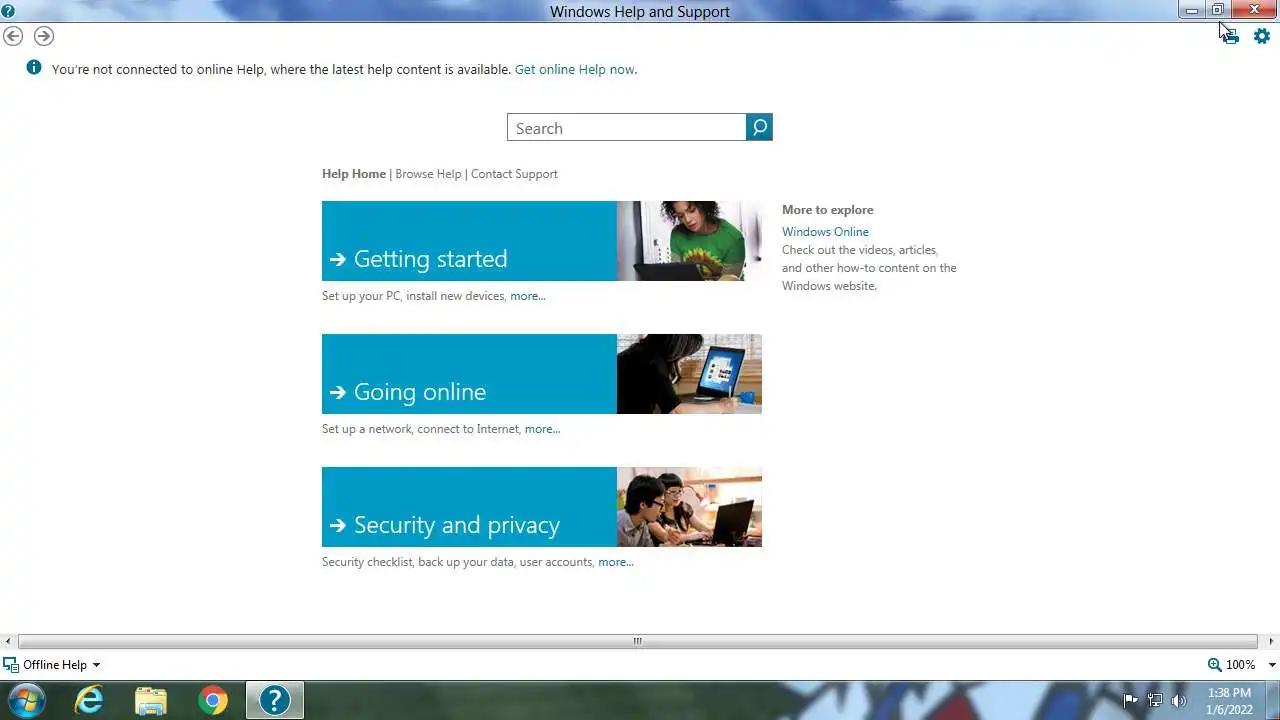Click the info icon beside offline notice
The height and width of the screenshot is (720, 1280).
[34, 68]
